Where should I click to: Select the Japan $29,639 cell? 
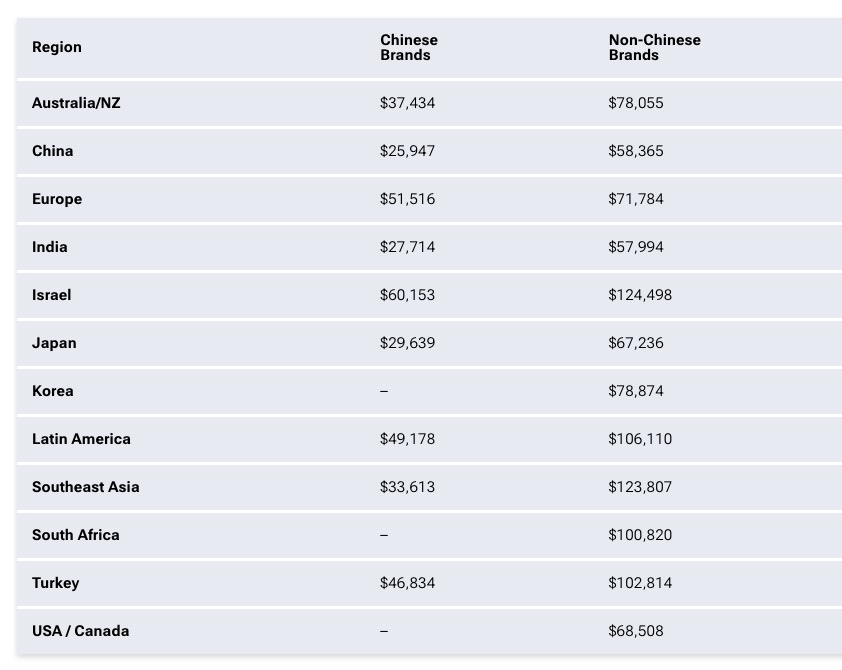pos(408,343)
